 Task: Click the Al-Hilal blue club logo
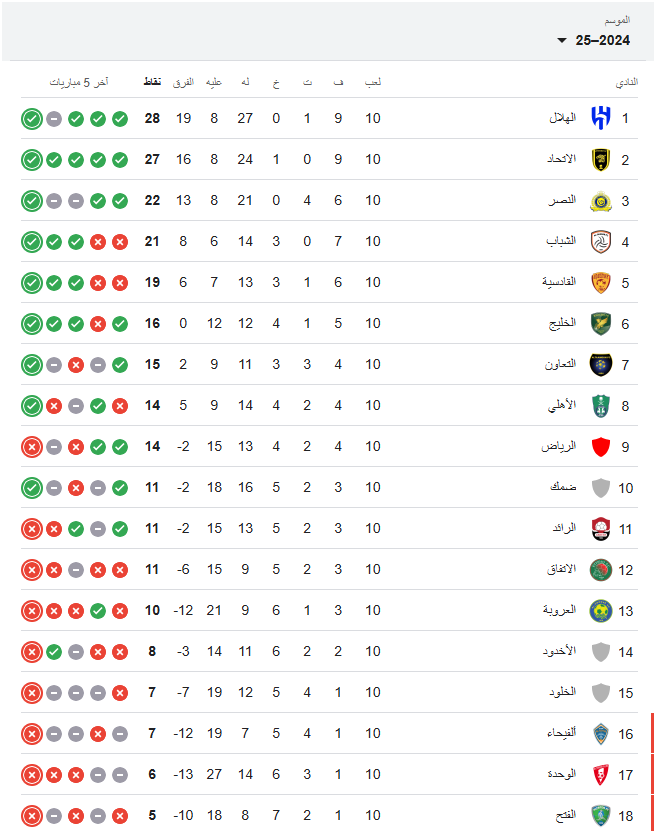(x=601, y=118)
